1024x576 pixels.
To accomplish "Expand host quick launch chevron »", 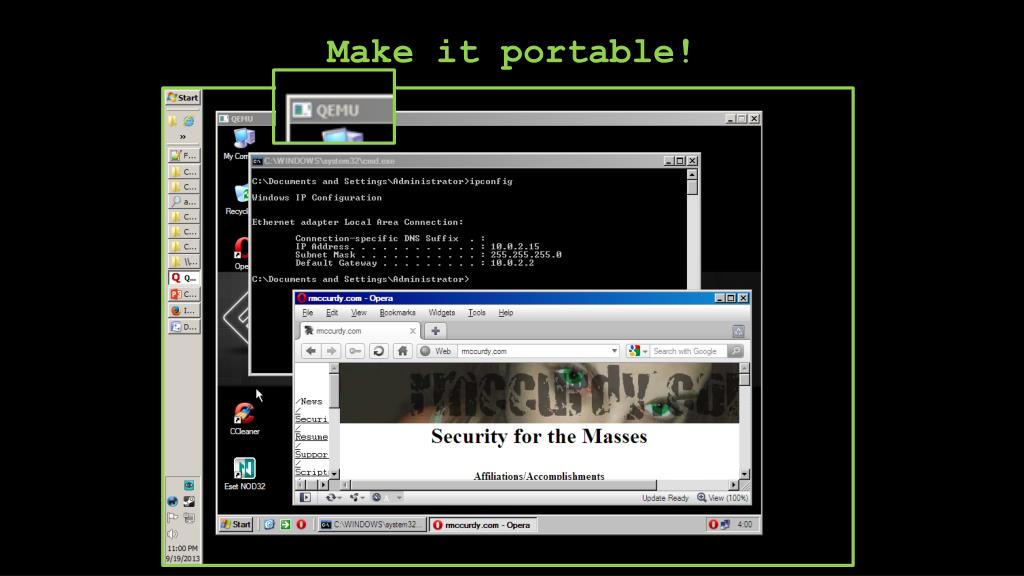I will (183, 136).
